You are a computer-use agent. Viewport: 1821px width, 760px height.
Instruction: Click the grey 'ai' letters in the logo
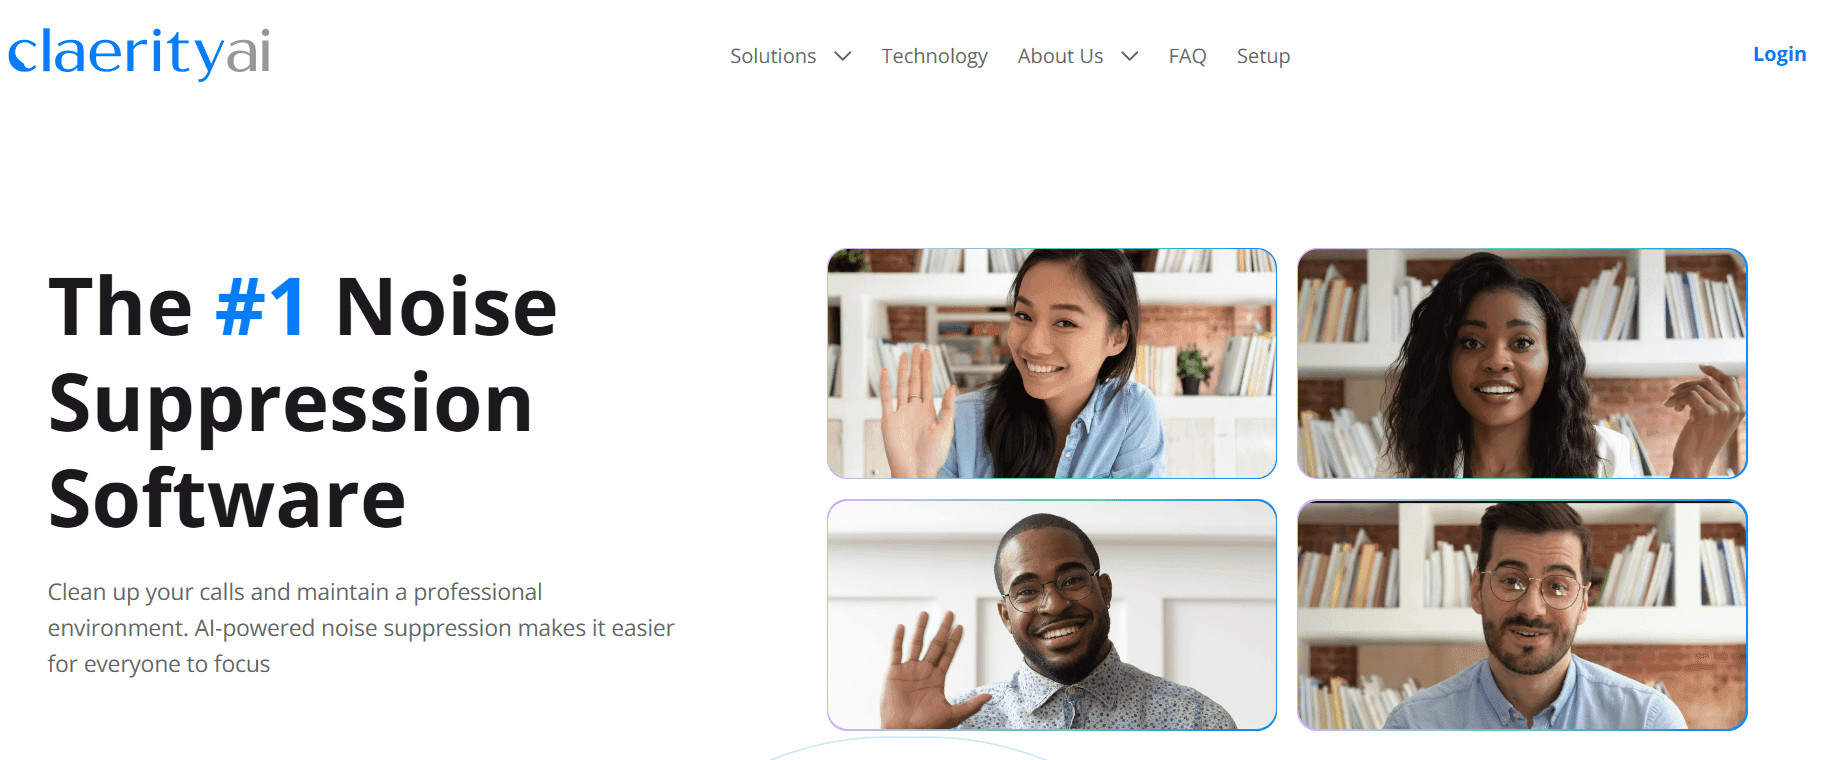click(248, 51)
